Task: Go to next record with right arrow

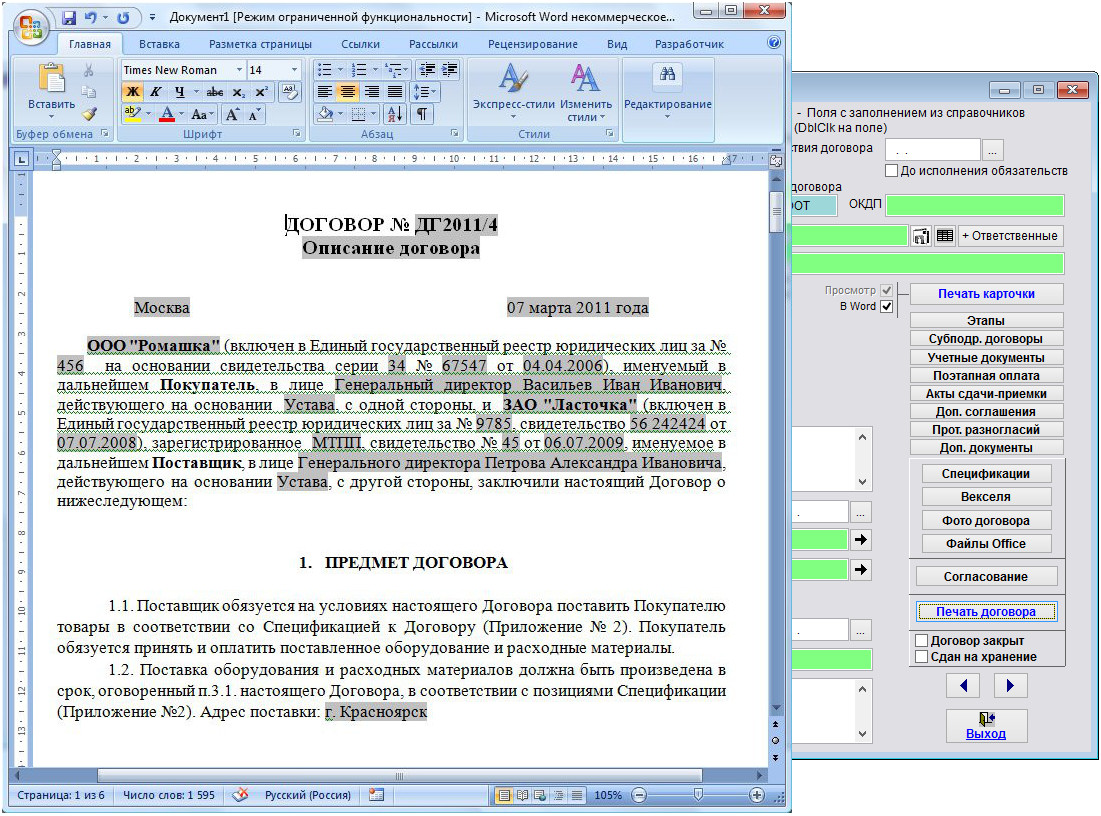Action: pos(1010,685)
